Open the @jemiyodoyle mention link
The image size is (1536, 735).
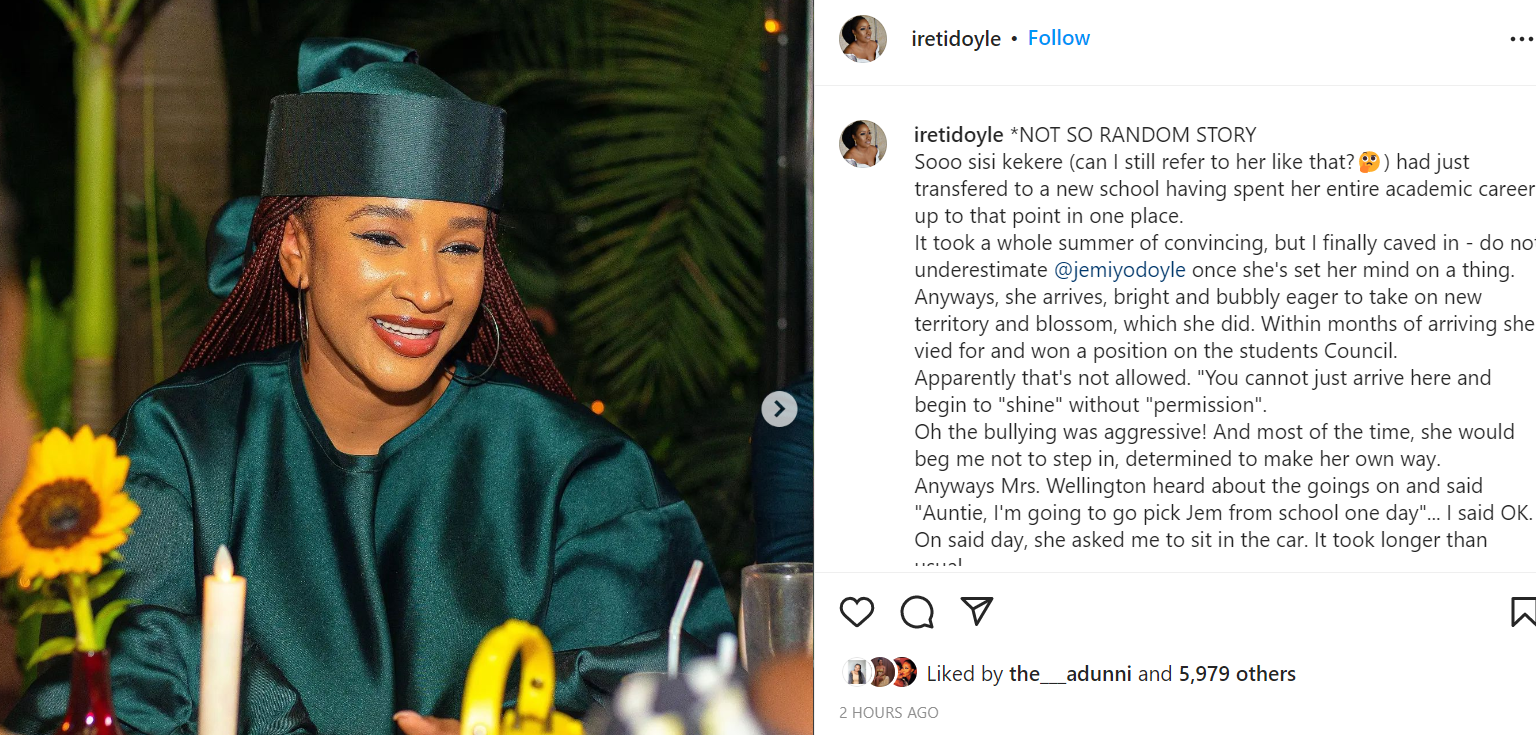click(1120, 270)
